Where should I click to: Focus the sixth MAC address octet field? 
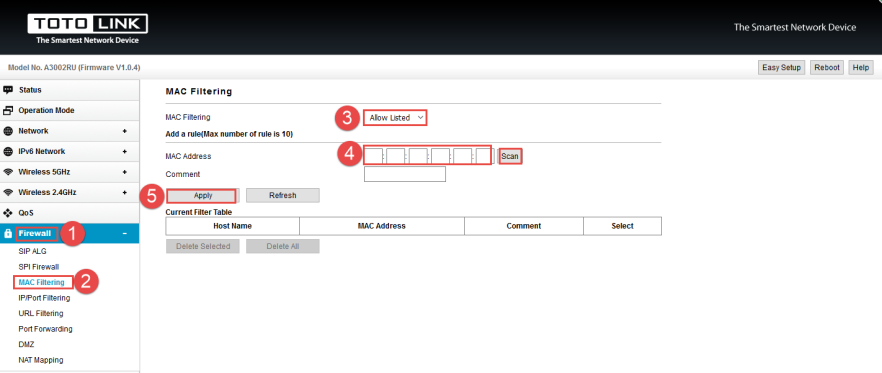(x=485, y=156)
